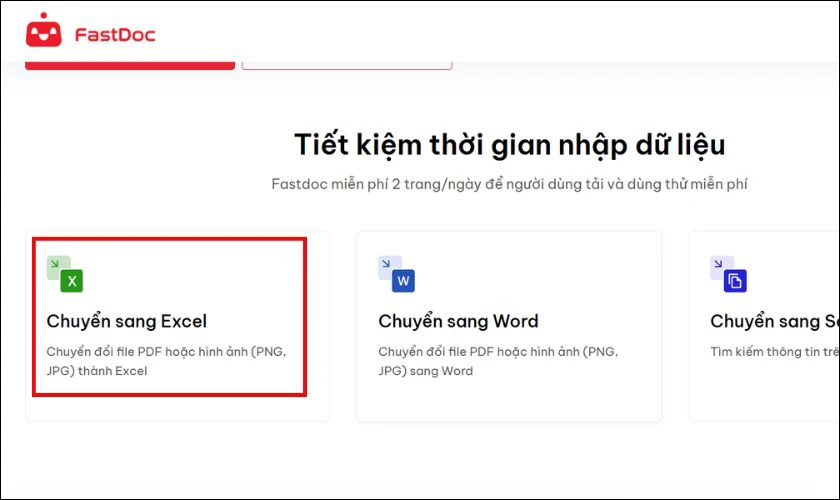Click the FastDoc robot logo icon
This screenshot has height=500, width=840.
click(43, 30)
